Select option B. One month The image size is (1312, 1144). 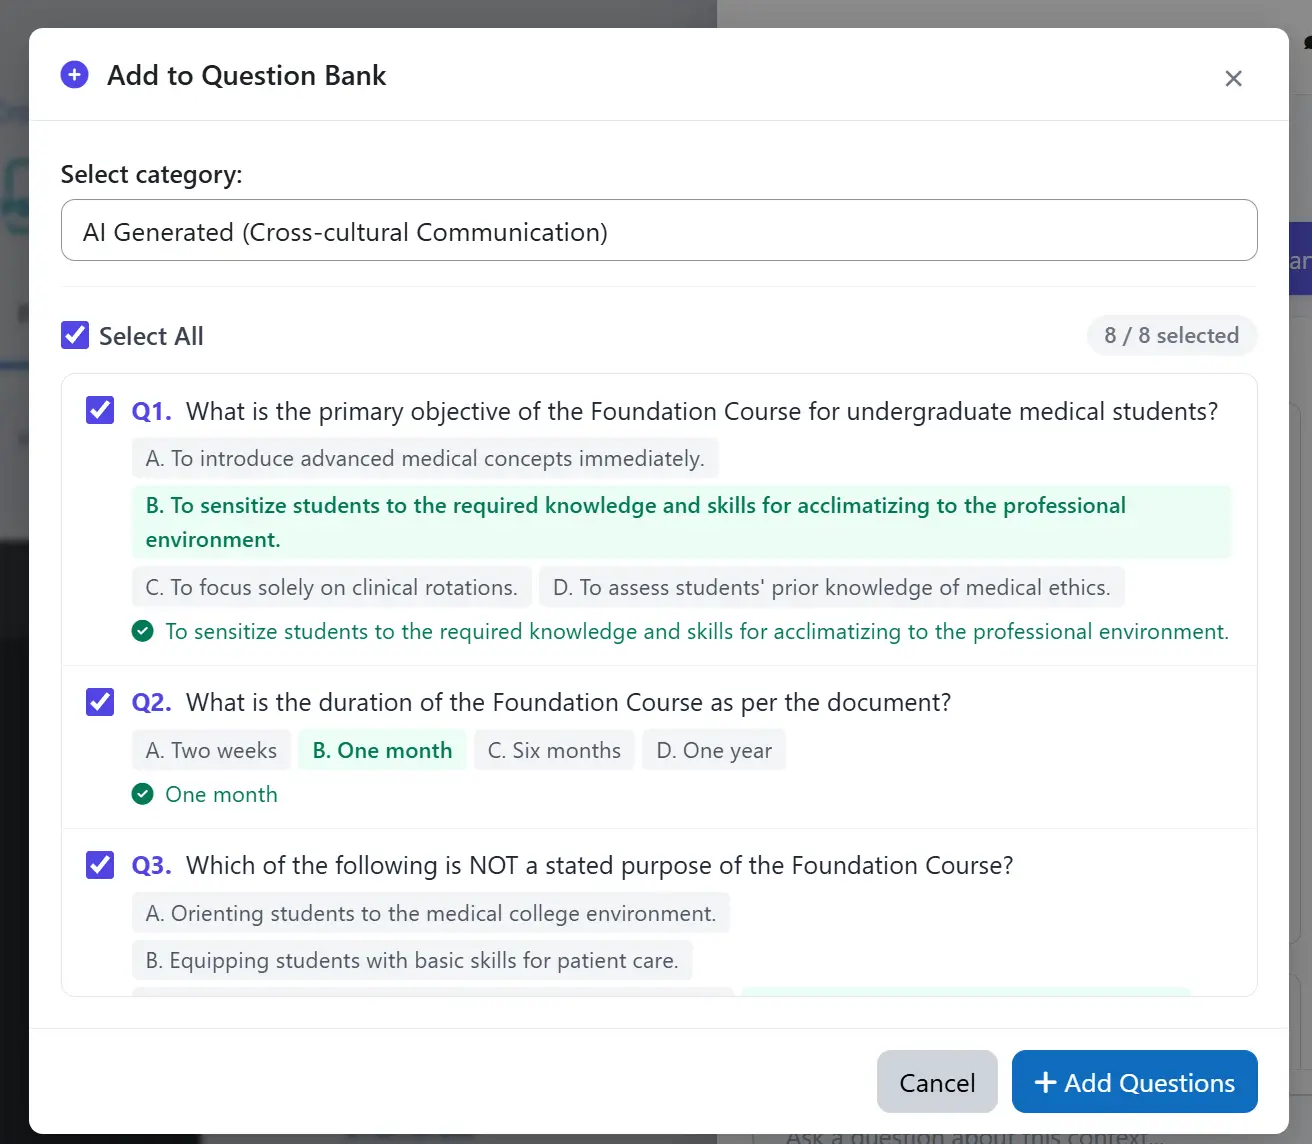(382, 750)
